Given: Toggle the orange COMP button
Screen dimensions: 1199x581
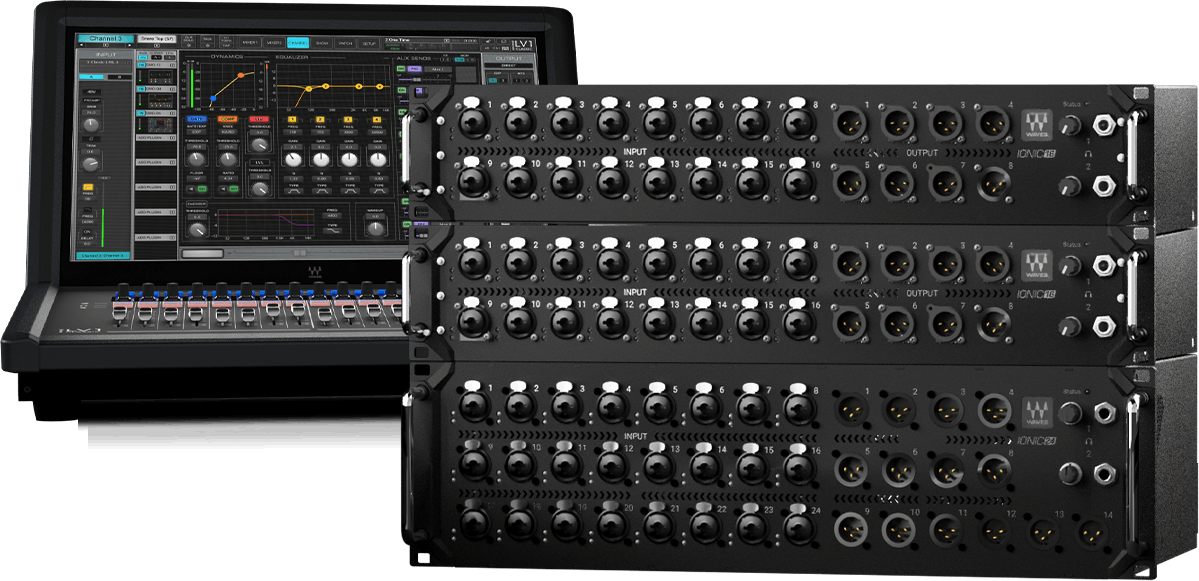Looking at the screenshot, I should (x=227, y=118).
